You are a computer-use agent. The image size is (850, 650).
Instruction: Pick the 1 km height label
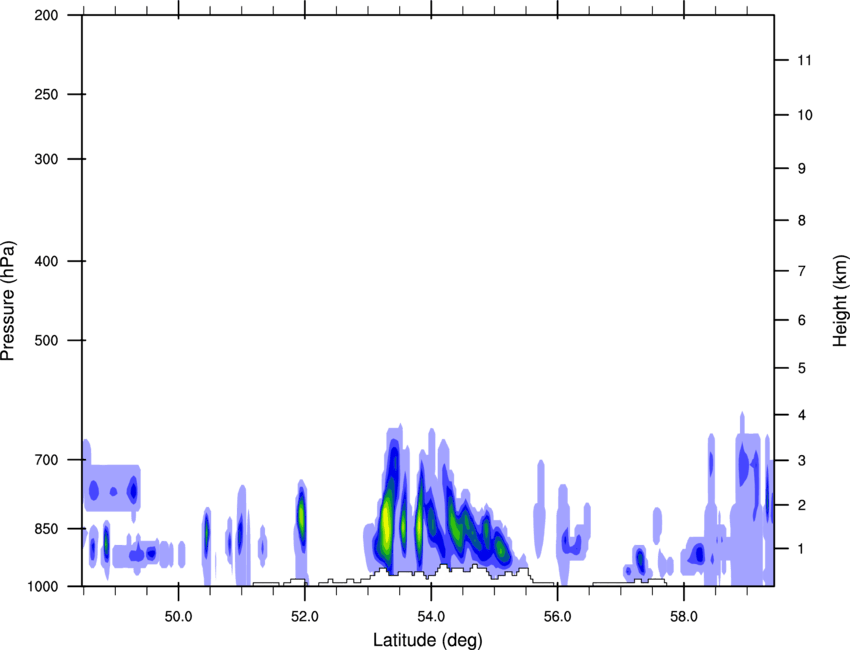(802, 549)
